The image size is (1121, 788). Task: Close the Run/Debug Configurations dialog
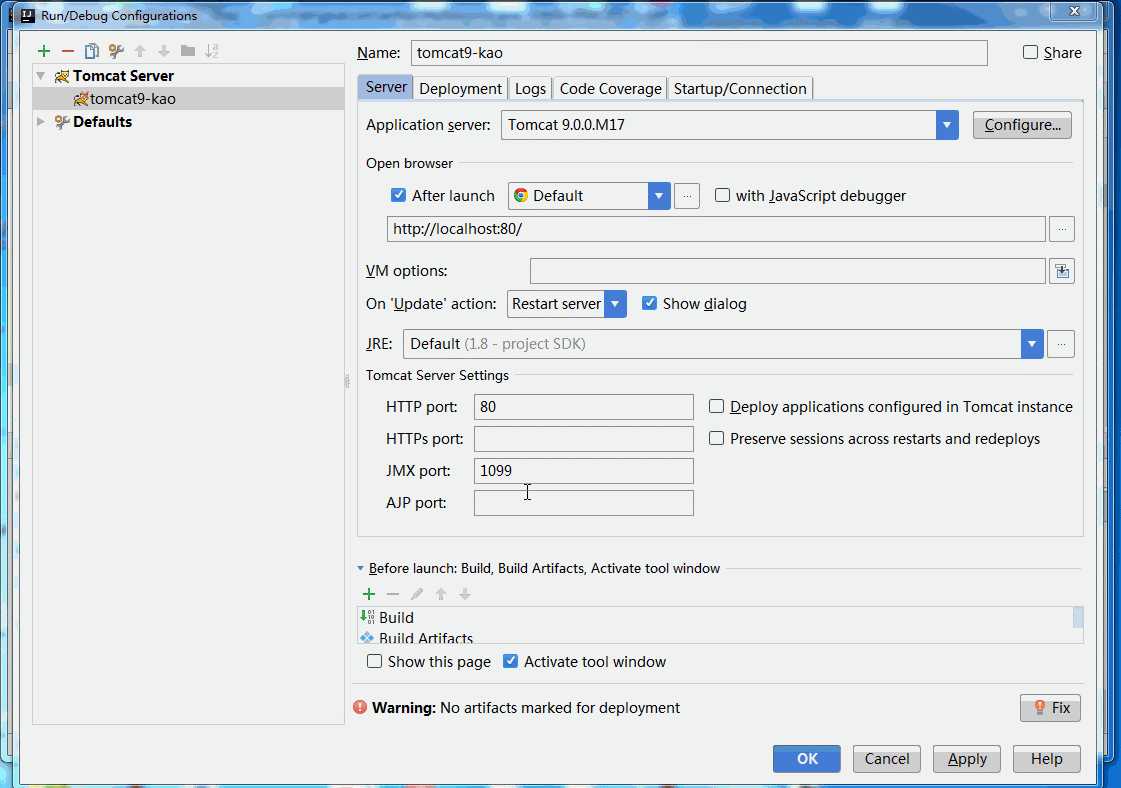1075,11
